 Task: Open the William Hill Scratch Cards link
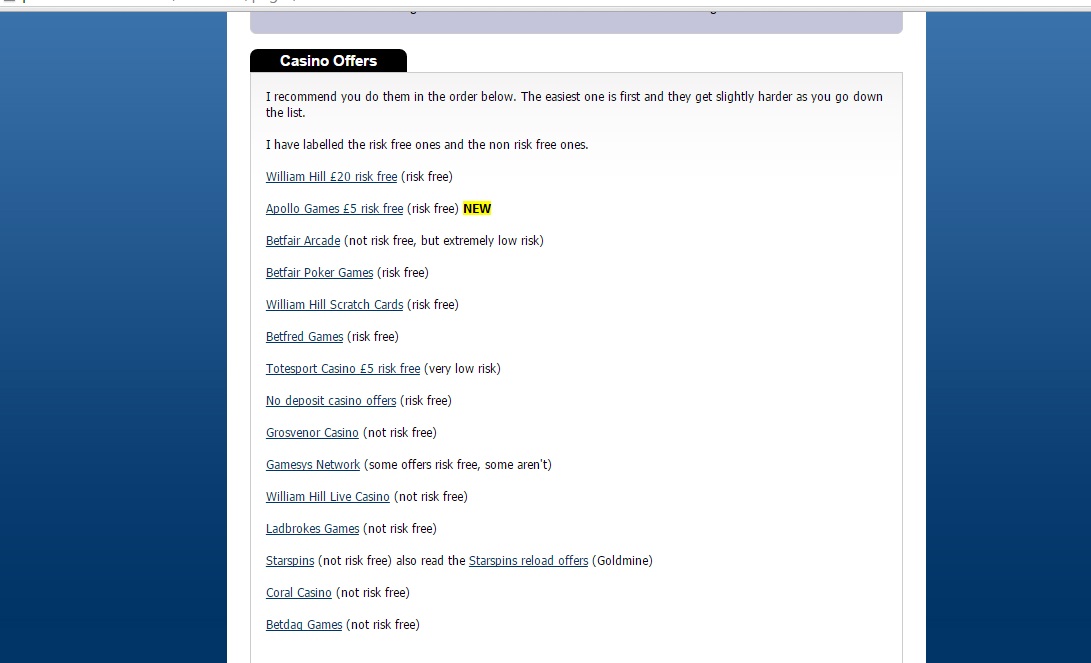coord(334,305)
